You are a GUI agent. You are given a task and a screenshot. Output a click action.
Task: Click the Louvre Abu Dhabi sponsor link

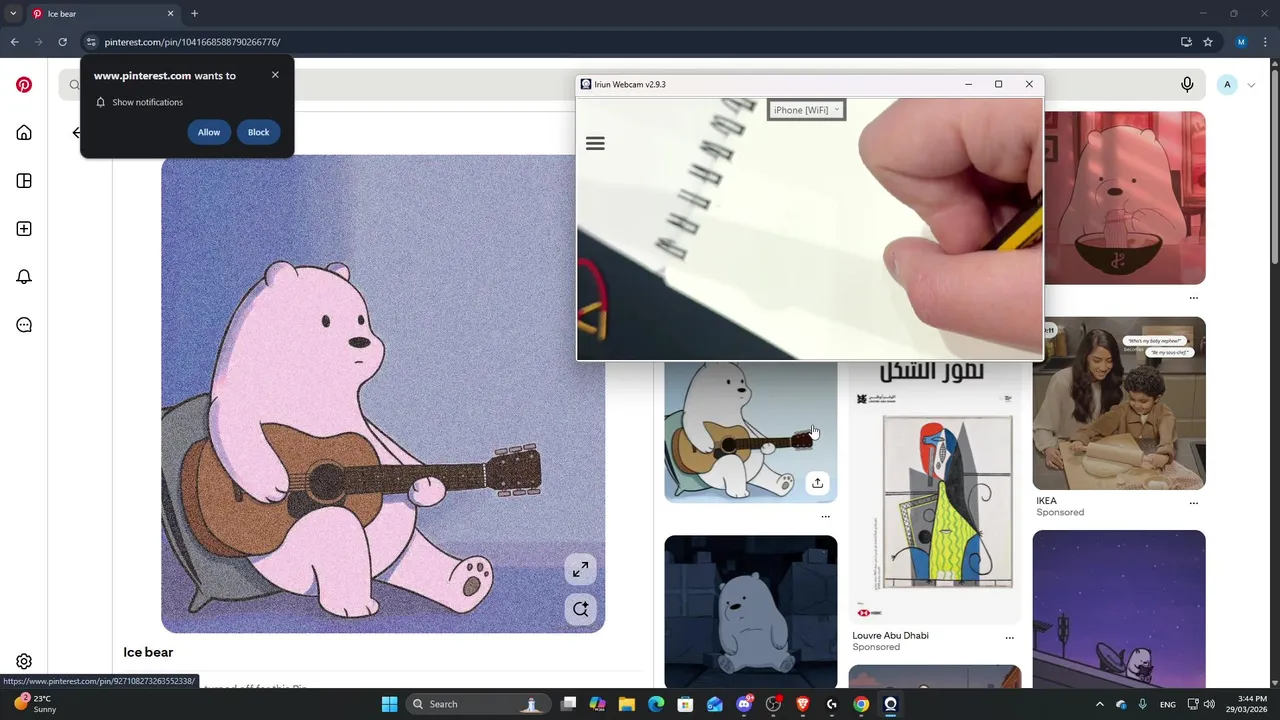[890, 636]
